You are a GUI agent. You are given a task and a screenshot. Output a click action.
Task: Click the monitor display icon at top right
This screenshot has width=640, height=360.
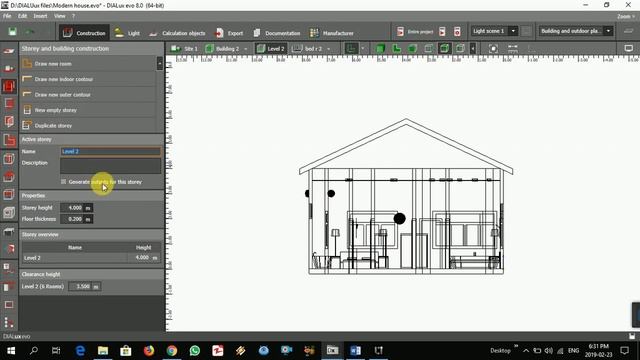click(629, 49)
